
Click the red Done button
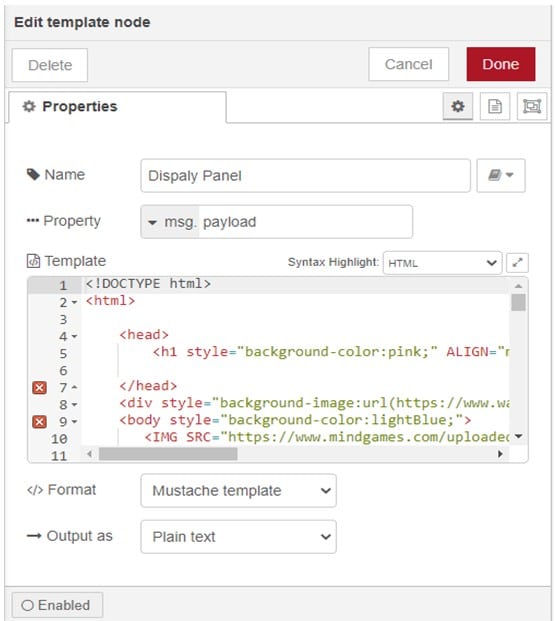point(501,64)
